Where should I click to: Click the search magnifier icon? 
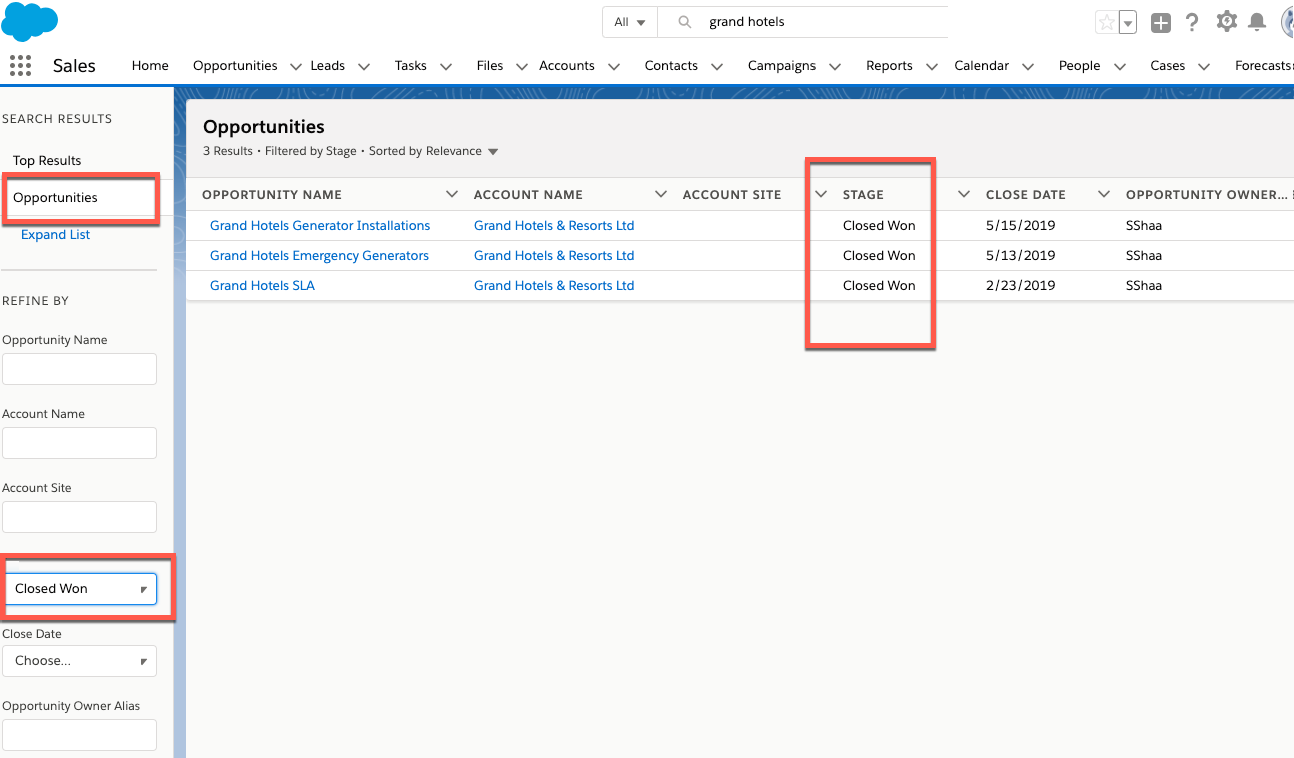[685, 22]
